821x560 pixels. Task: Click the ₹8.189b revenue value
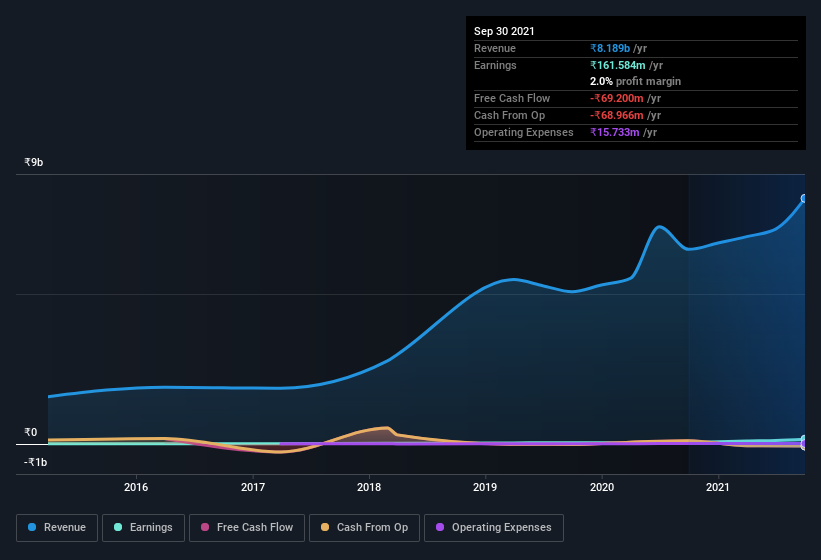(610, 48)
